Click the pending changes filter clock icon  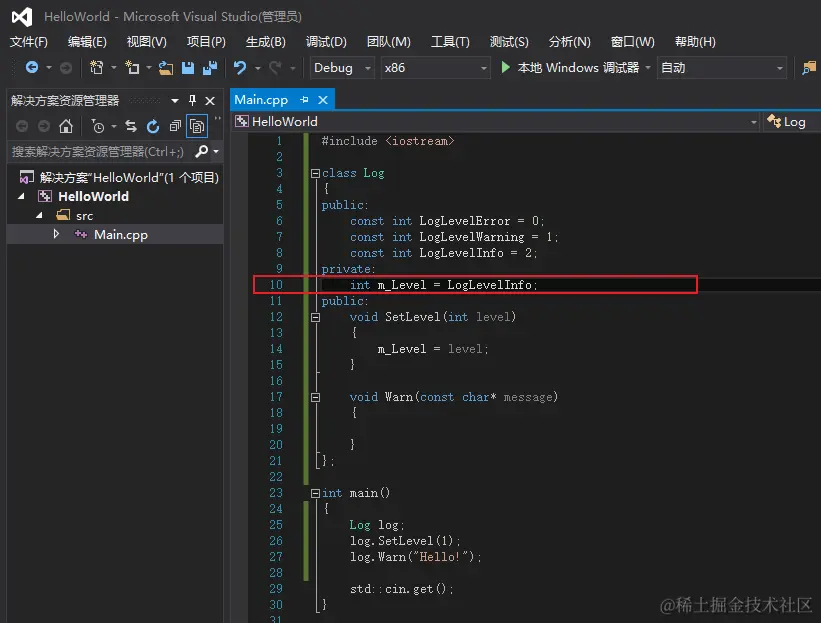click(x=98, y=126)
